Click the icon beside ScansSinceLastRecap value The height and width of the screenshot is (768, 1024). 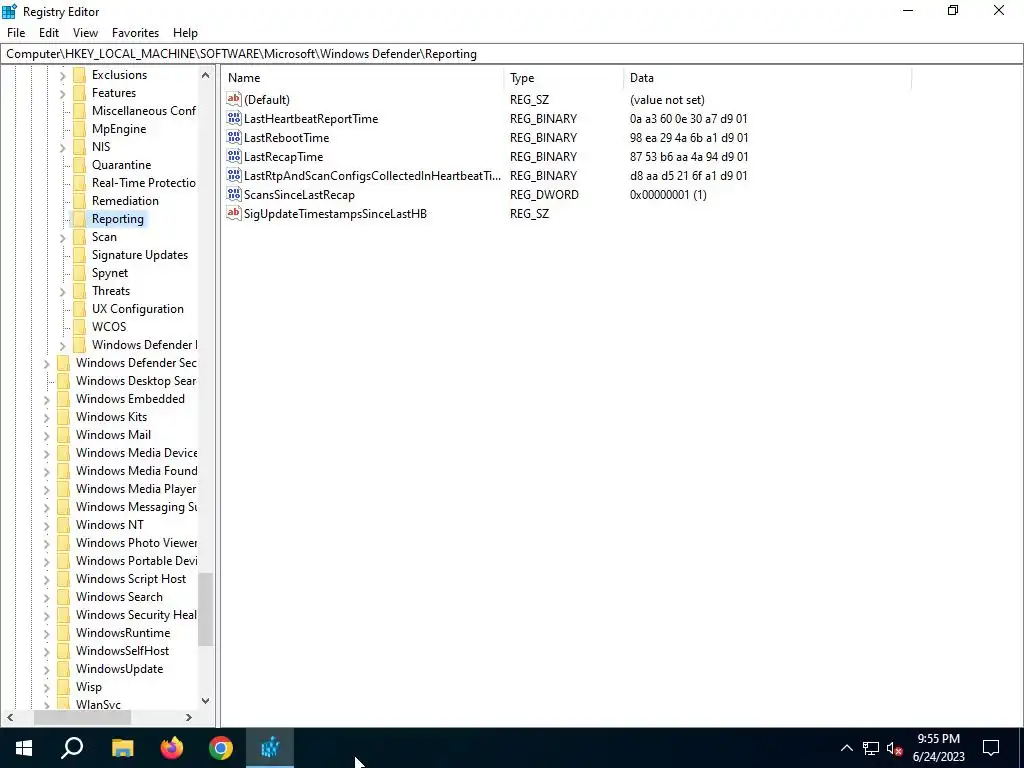pyautogui.click(x=234, y=194)
